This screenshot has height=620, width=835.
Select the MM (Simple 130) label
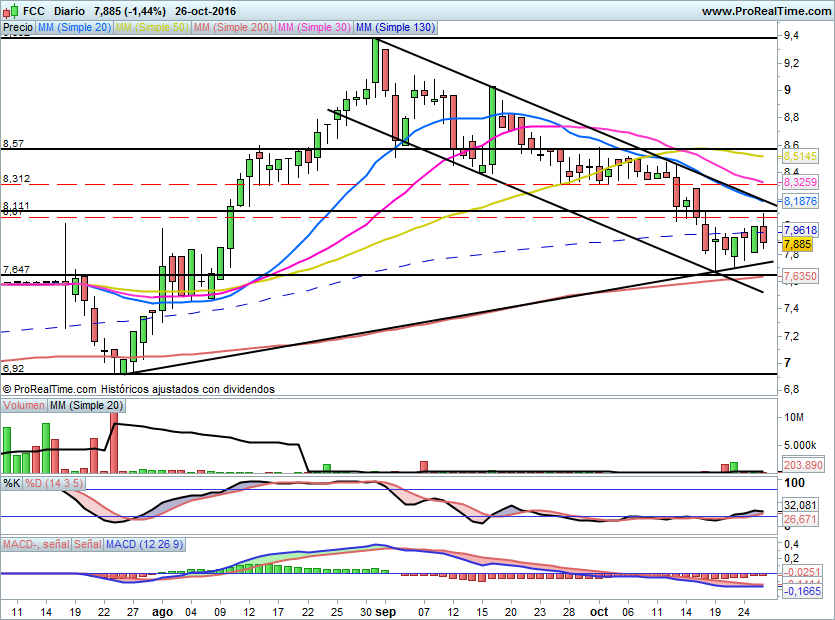pyautogui.click(x=396, y=27)
